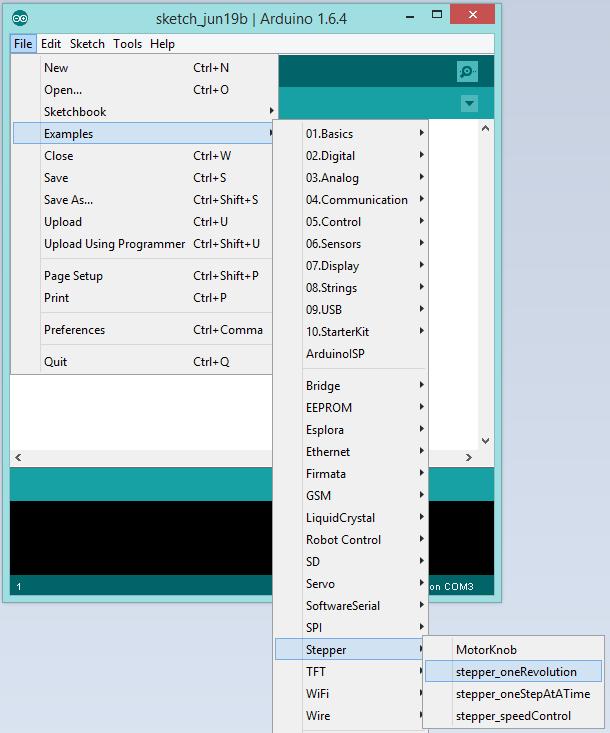Open the Sketch menu
This screenshot has width=610, height=733.
pyautogui.click(x=87, y=44)
